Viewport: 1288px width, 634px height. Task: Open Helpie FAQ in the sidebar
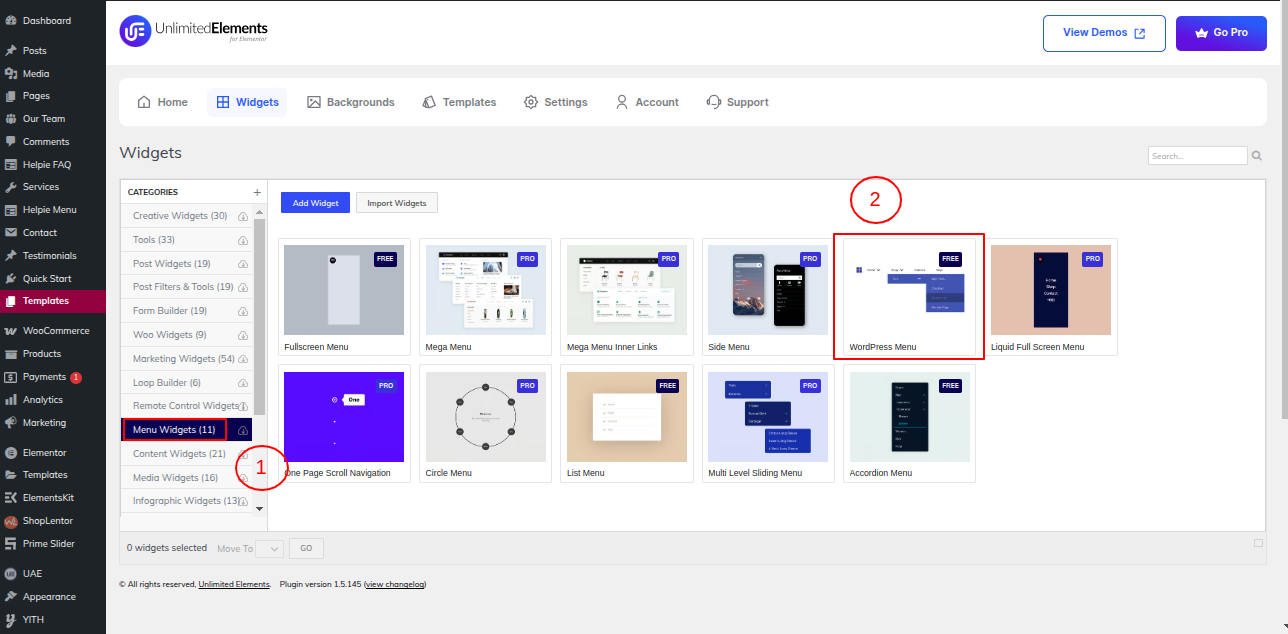pos(53,164)
